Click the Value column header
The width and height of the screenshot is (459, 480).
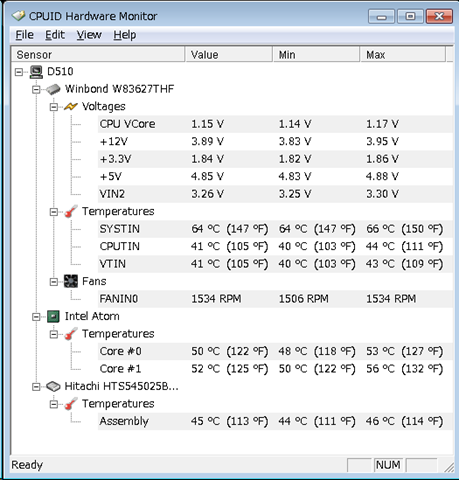click(229, 54)
